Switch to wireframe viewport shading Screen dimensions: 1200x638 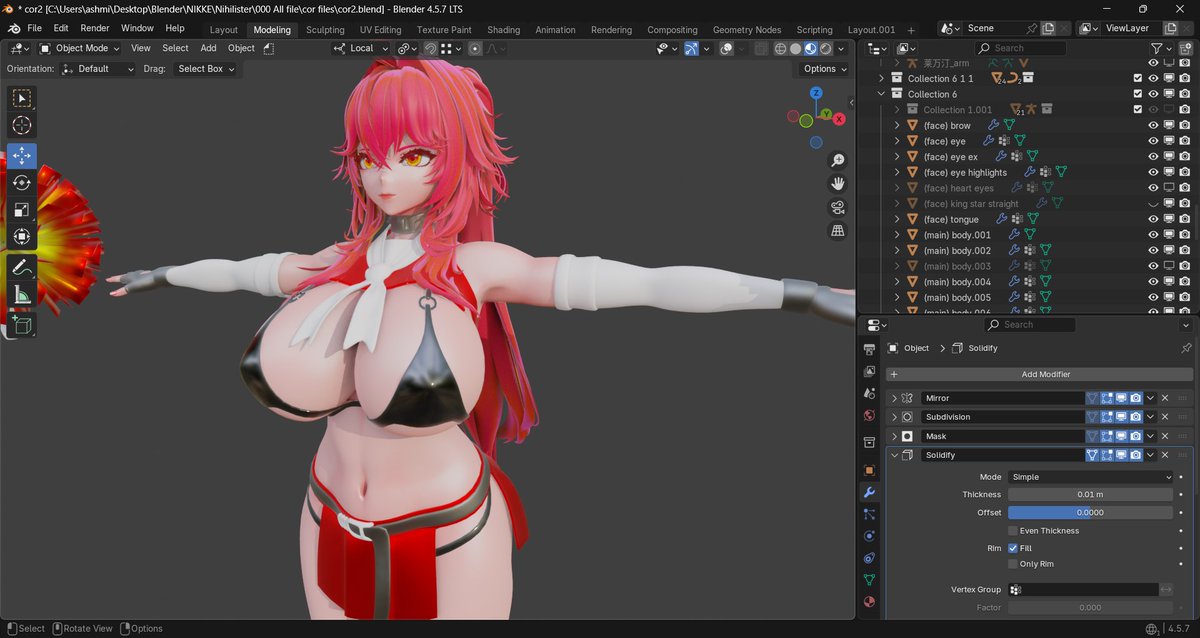[781, 48]
